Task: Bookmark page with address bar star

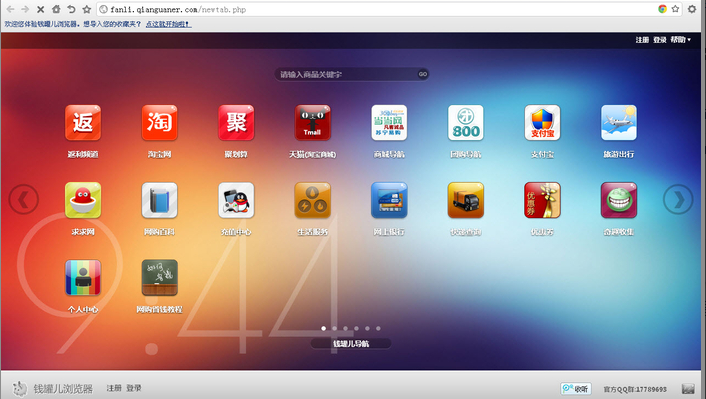Action: coord(675,9)
